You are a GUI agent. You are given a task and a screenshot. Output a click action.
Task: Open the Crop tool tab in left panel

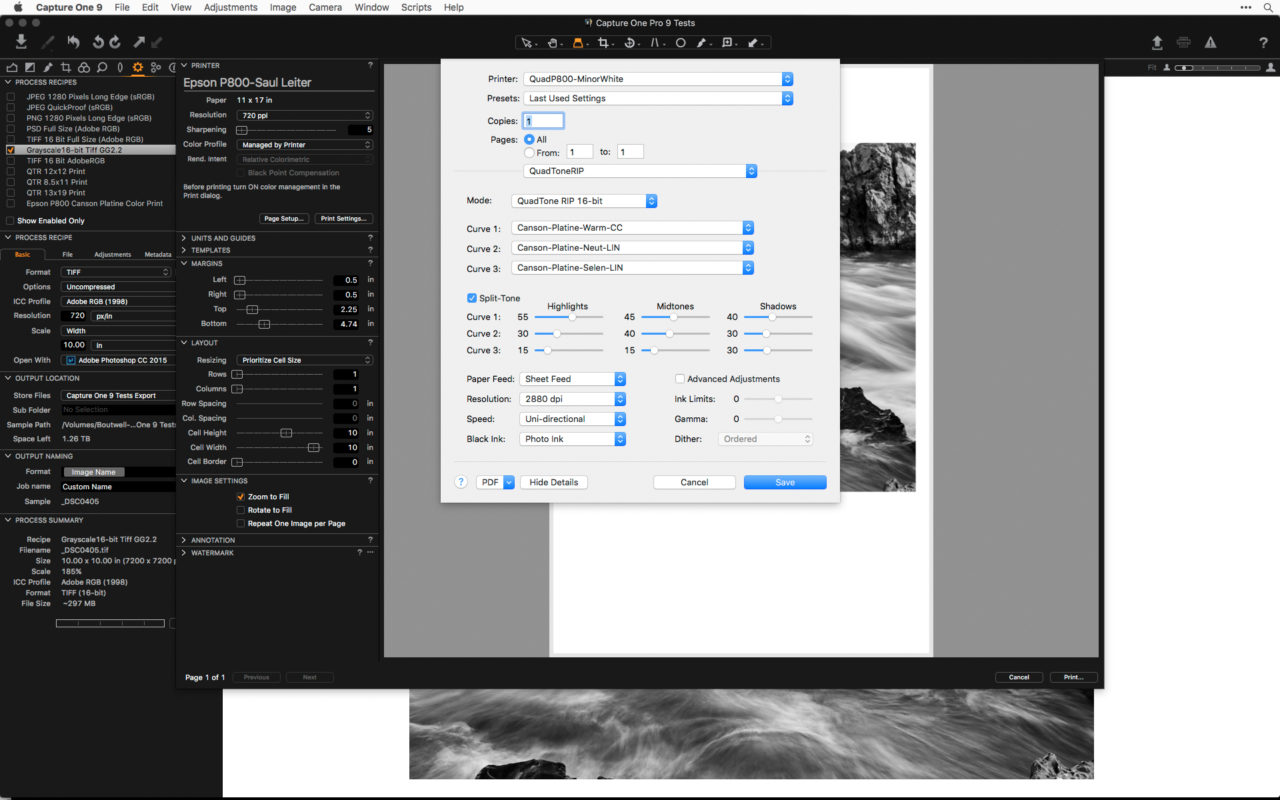pos(67,67)
